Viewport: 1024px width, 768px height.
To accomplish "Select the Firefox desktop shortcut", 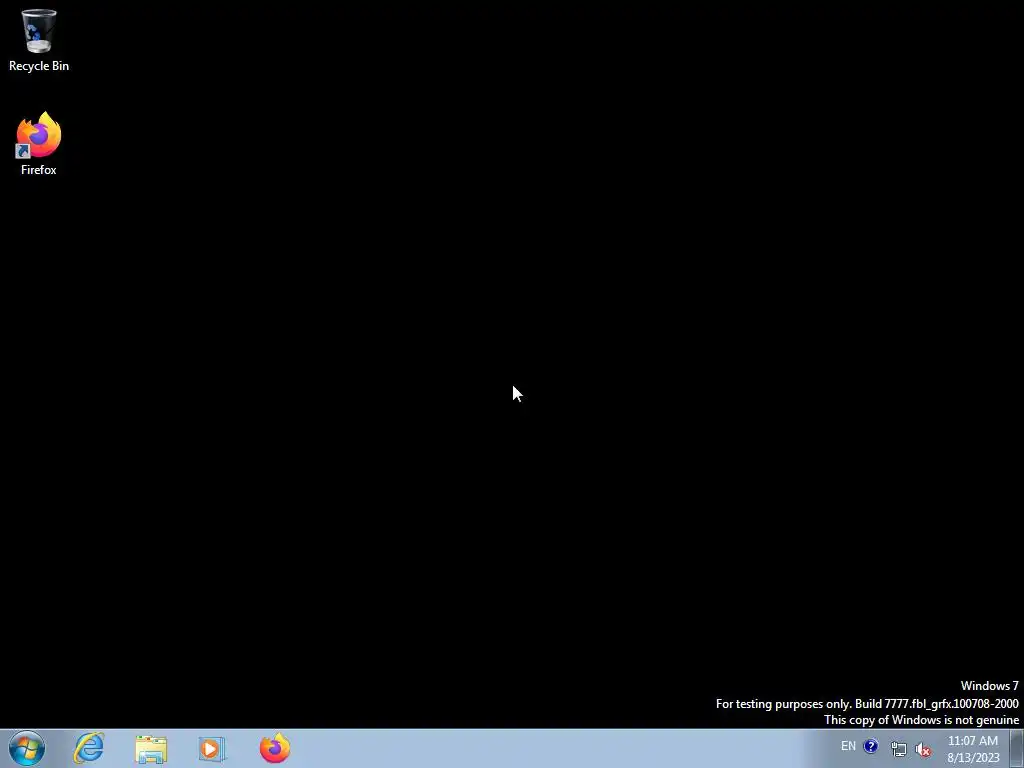I will coord(39,143).
